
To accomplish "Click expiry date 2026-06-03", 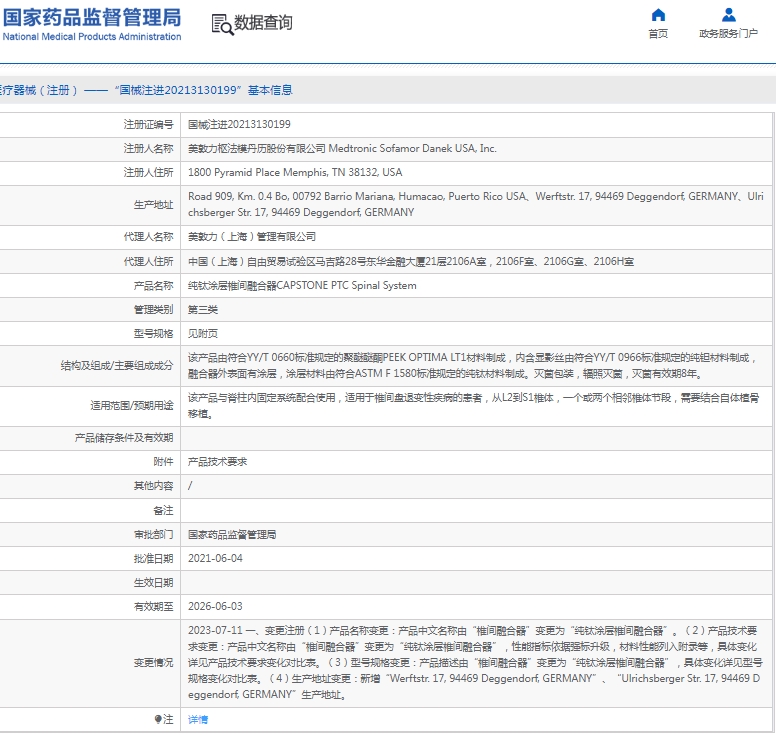I will coord(215,606).
